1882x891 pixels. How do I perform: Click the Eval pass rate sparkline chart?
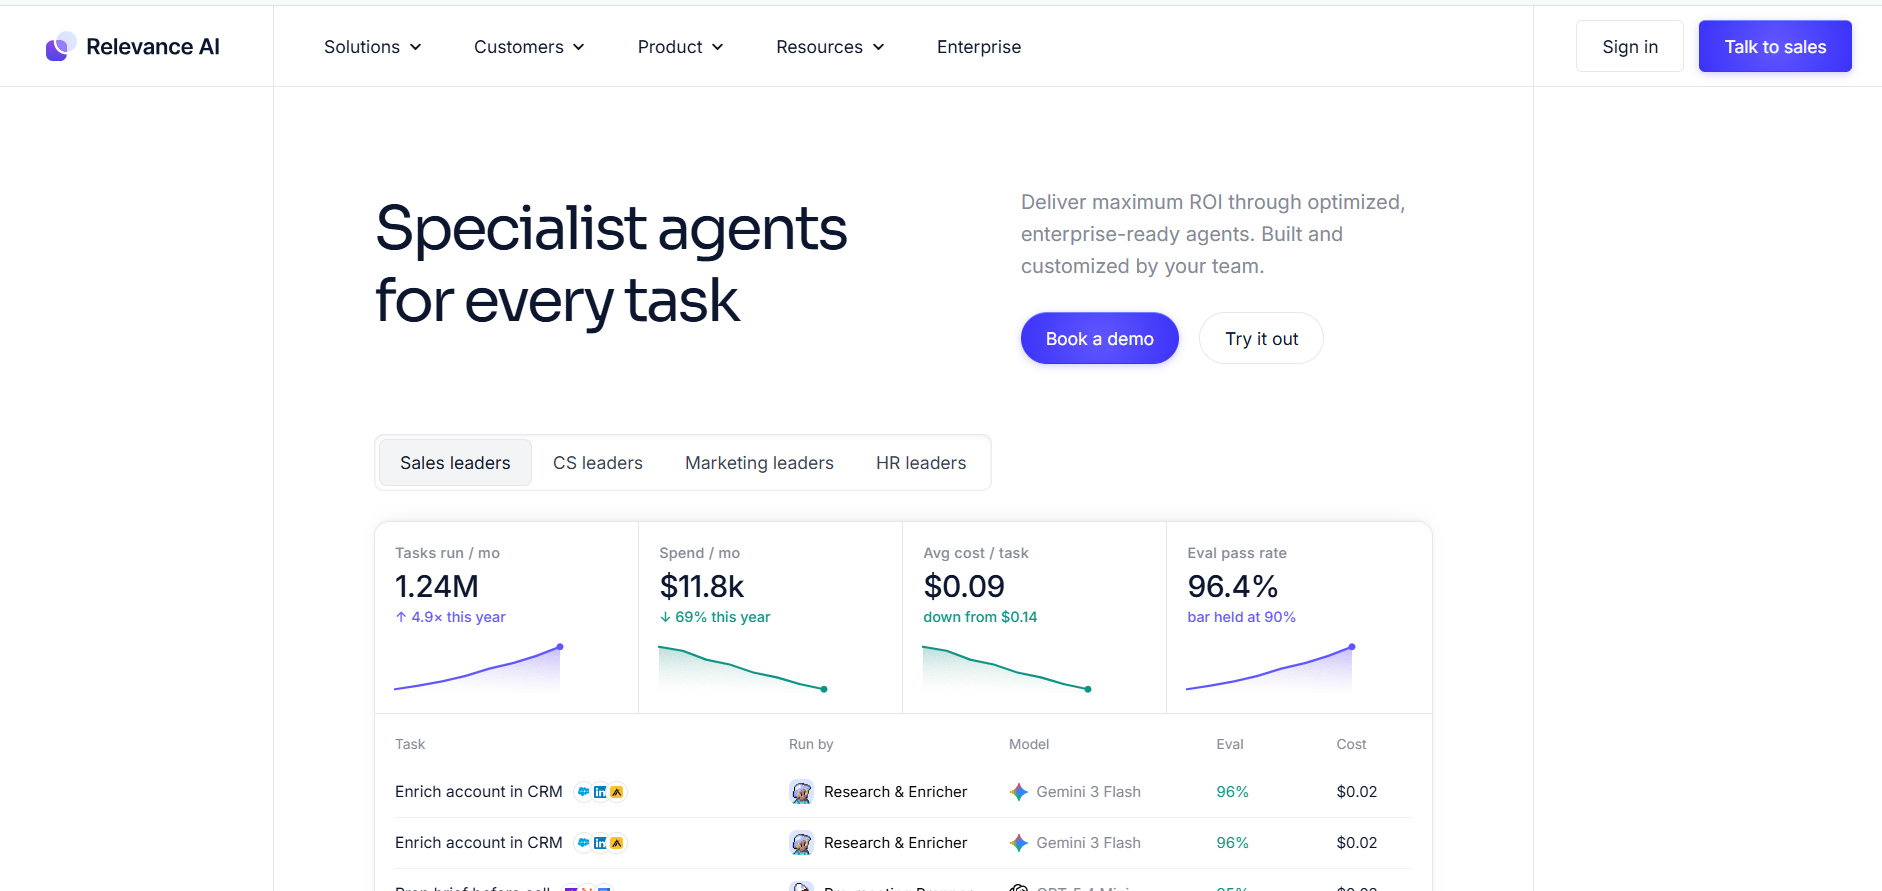tap(1271, 668)
